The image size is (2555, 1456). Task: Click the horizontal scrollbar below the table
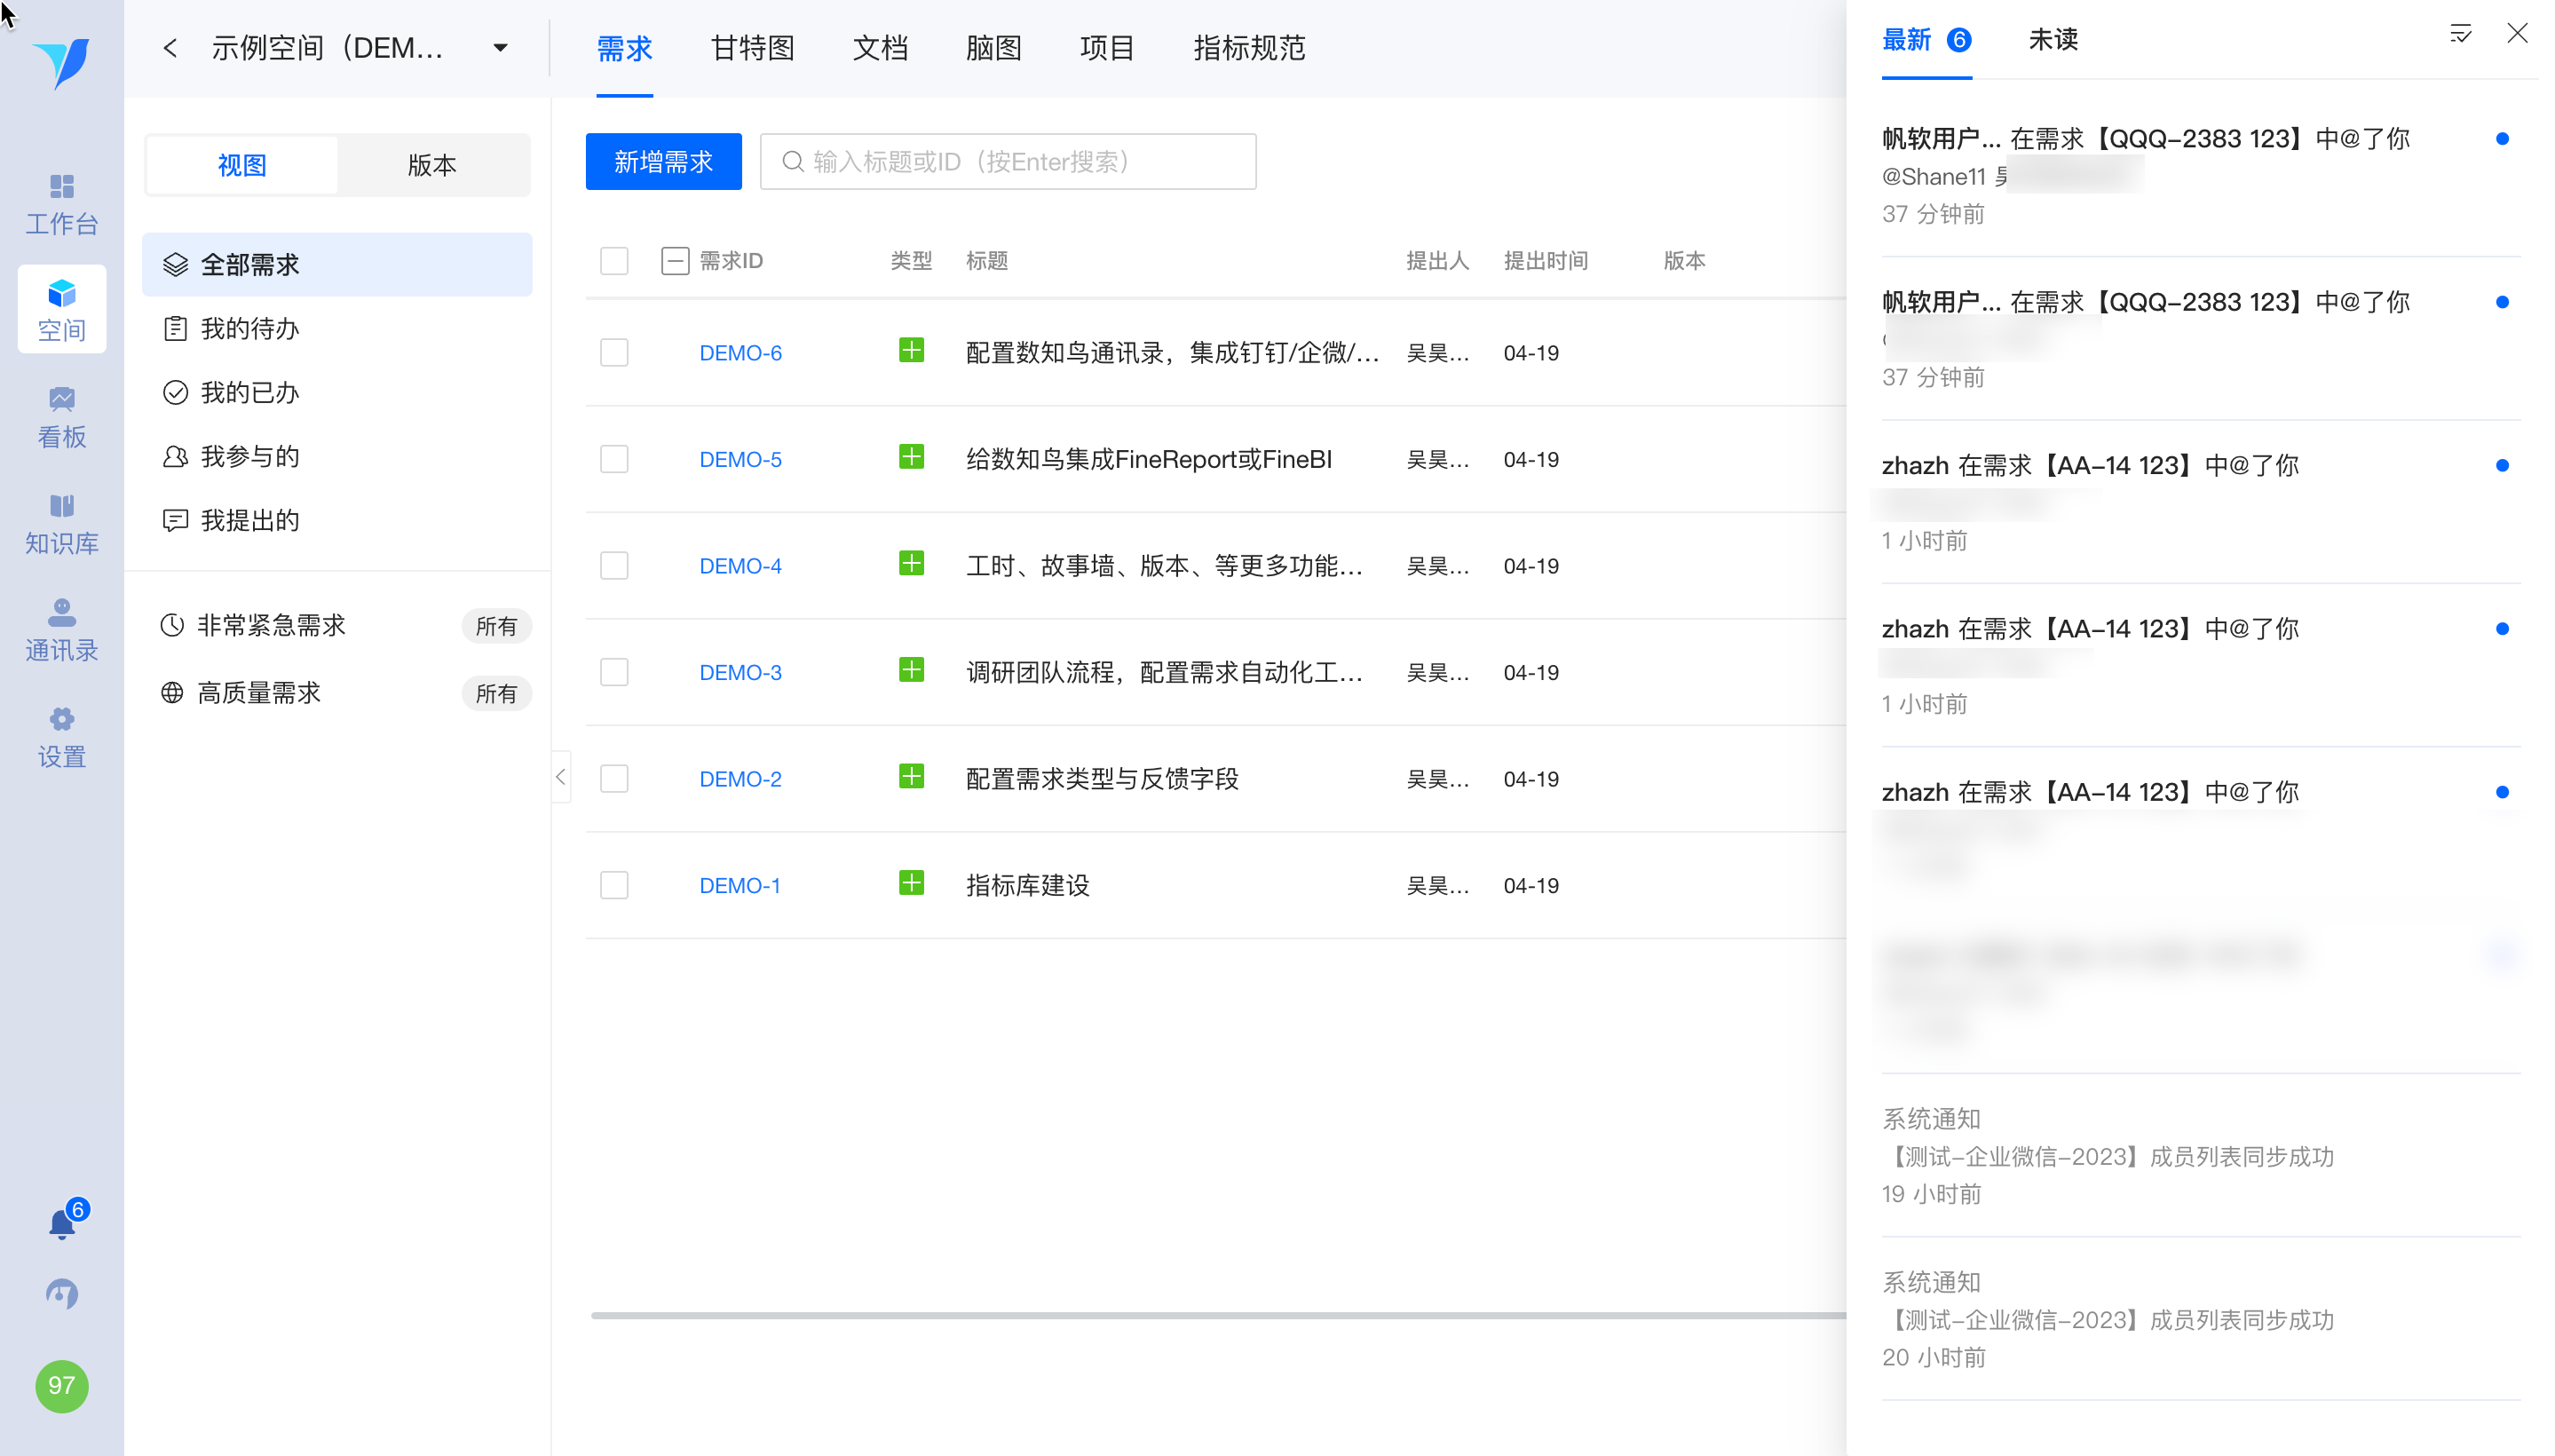(x=1200, y=1315)
